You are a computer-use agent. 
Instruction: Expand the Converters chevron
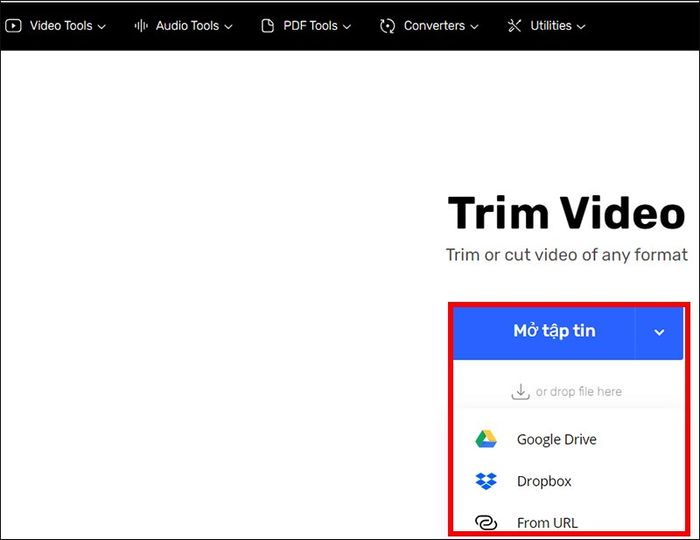point(474,27)
